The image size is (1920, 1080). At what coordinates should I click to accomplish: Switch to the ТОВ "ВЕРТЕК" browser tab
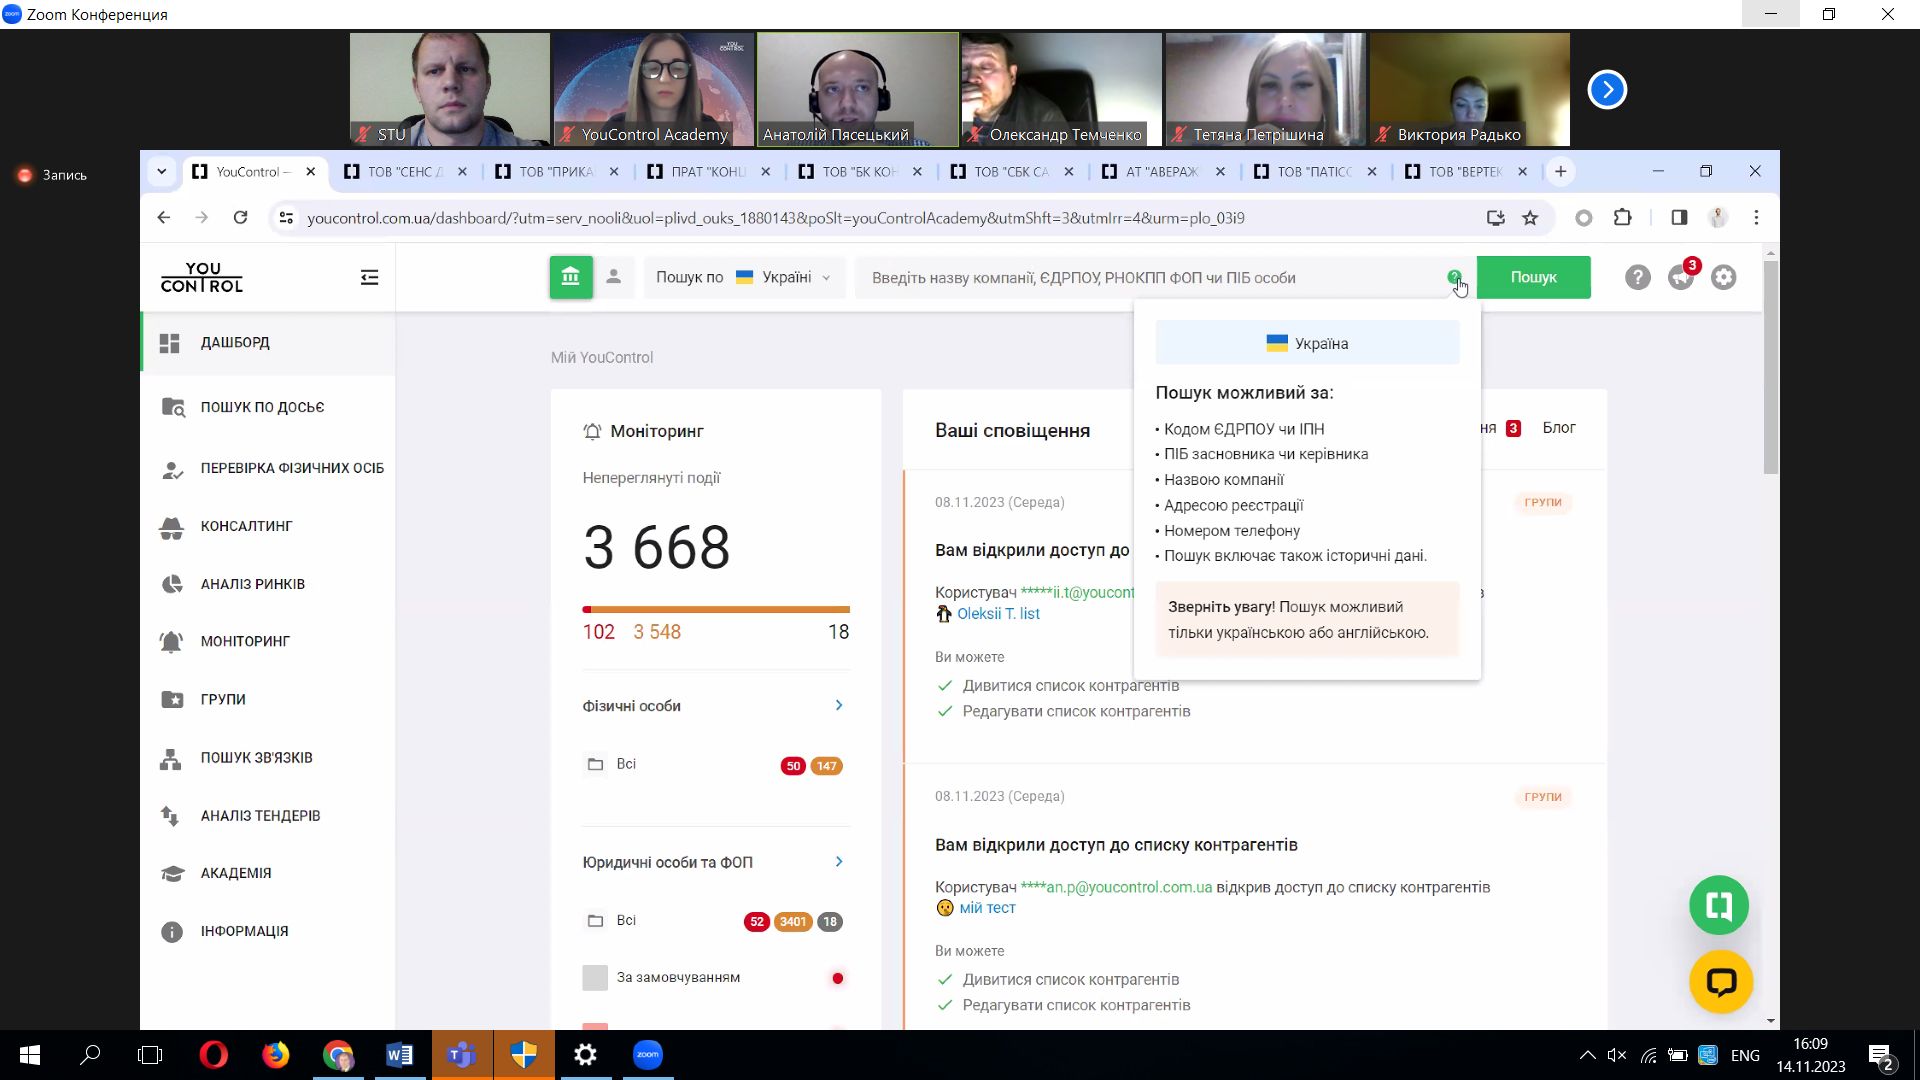(1467, 172)
